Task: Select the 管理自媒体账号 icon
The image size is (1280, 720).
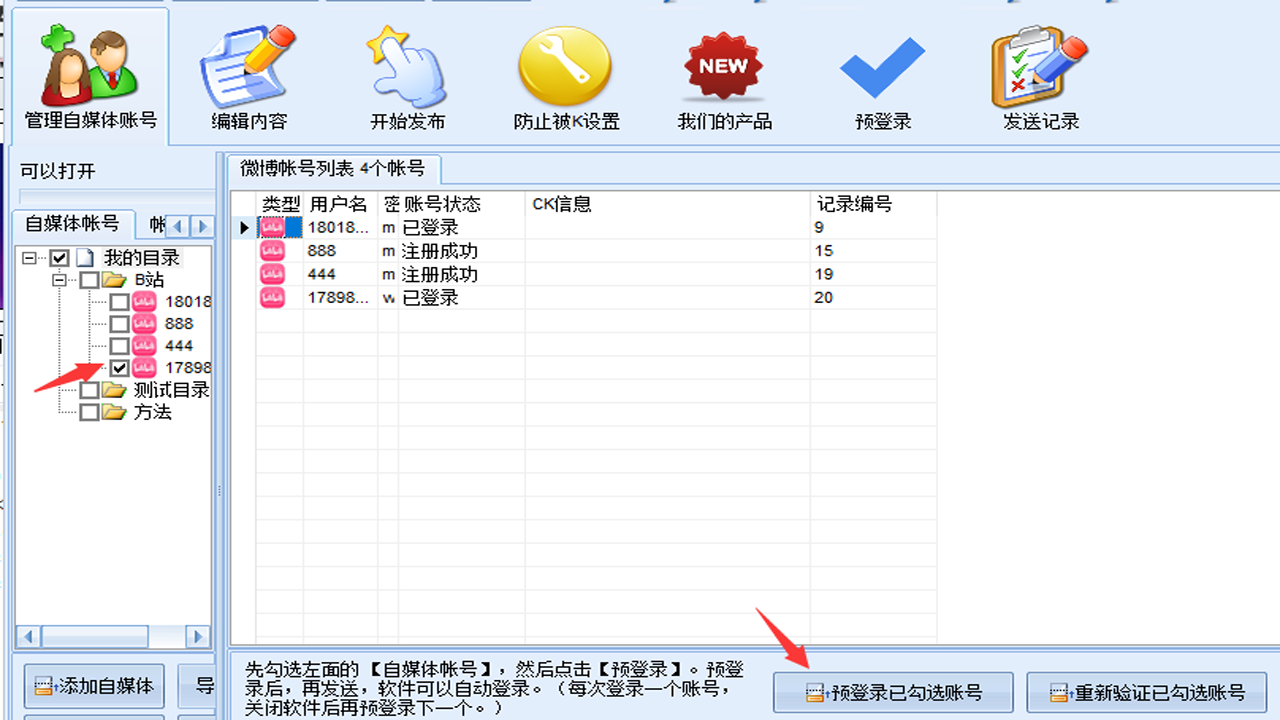Action: [88, 65]
